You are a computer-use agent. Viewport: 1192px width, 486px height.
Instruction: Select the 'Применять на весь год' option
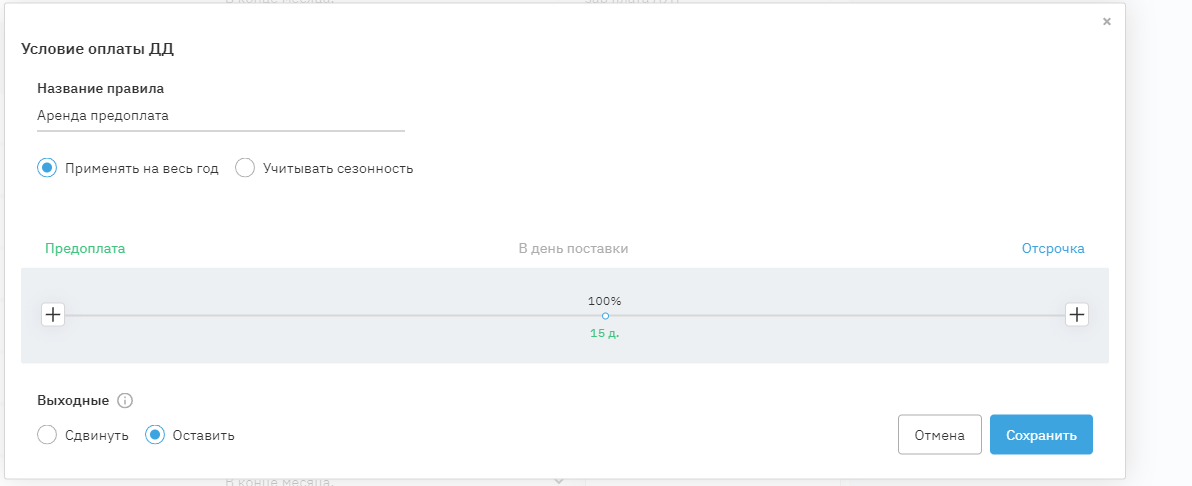tap(46, 168)
